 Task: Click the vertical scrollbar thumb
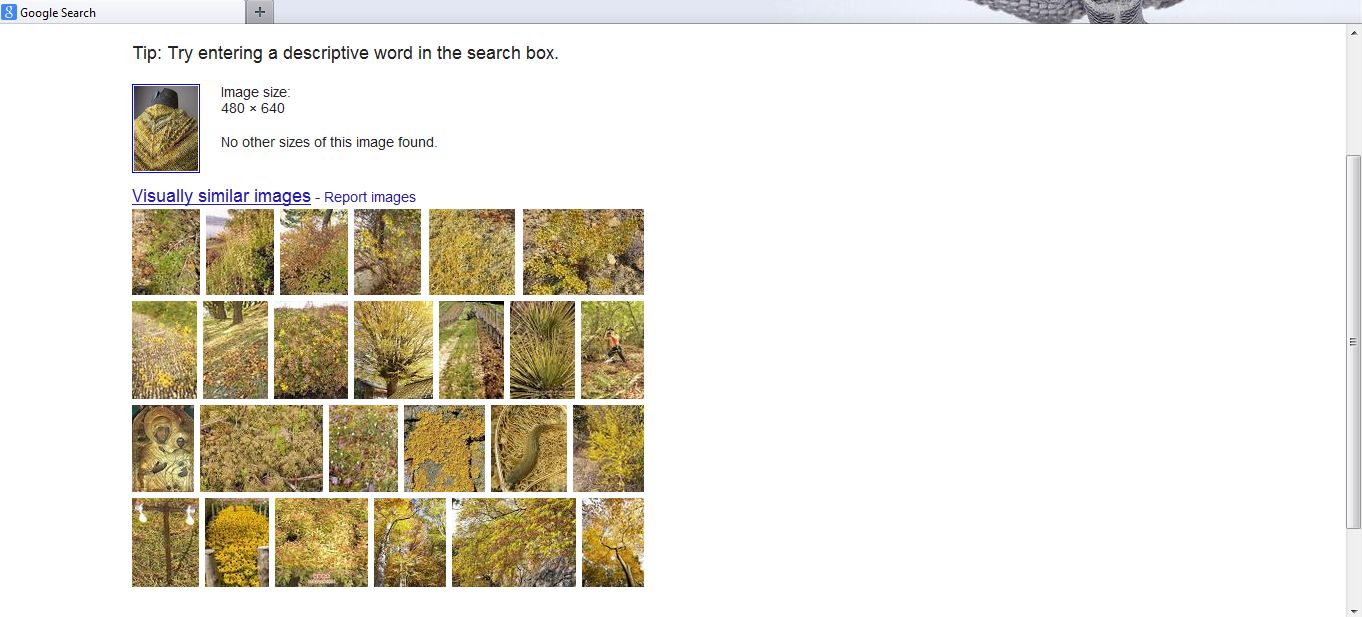1354,341
